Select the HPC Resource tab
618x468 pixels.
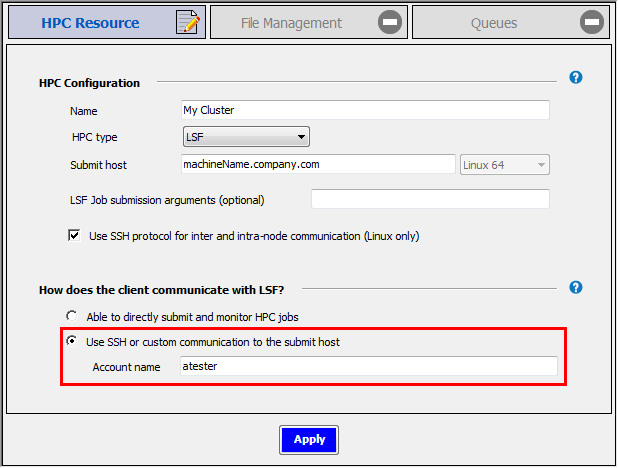point(90,23)
